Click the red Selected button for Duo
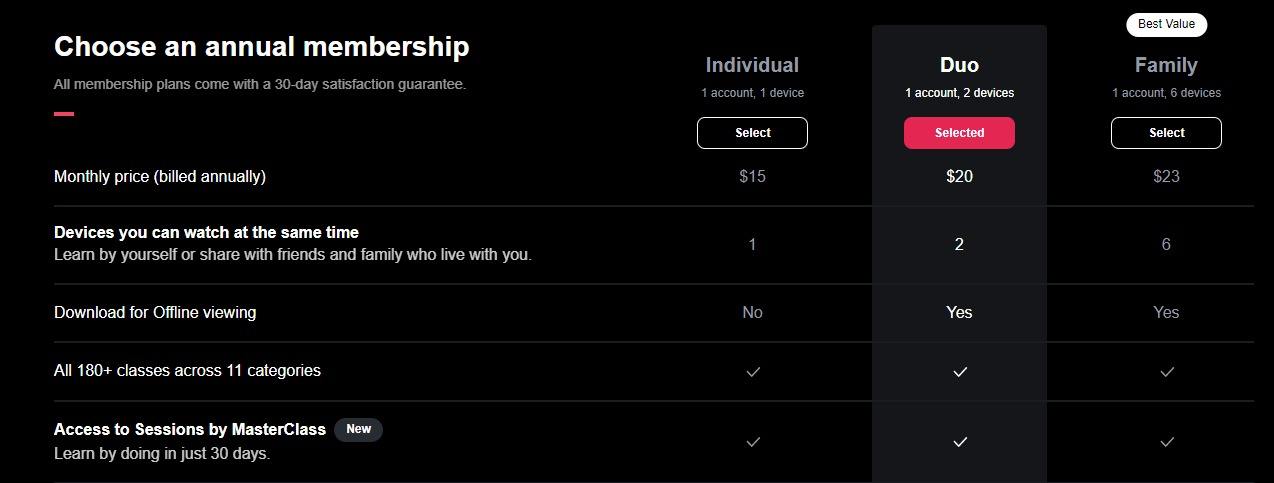 (959, 133)
